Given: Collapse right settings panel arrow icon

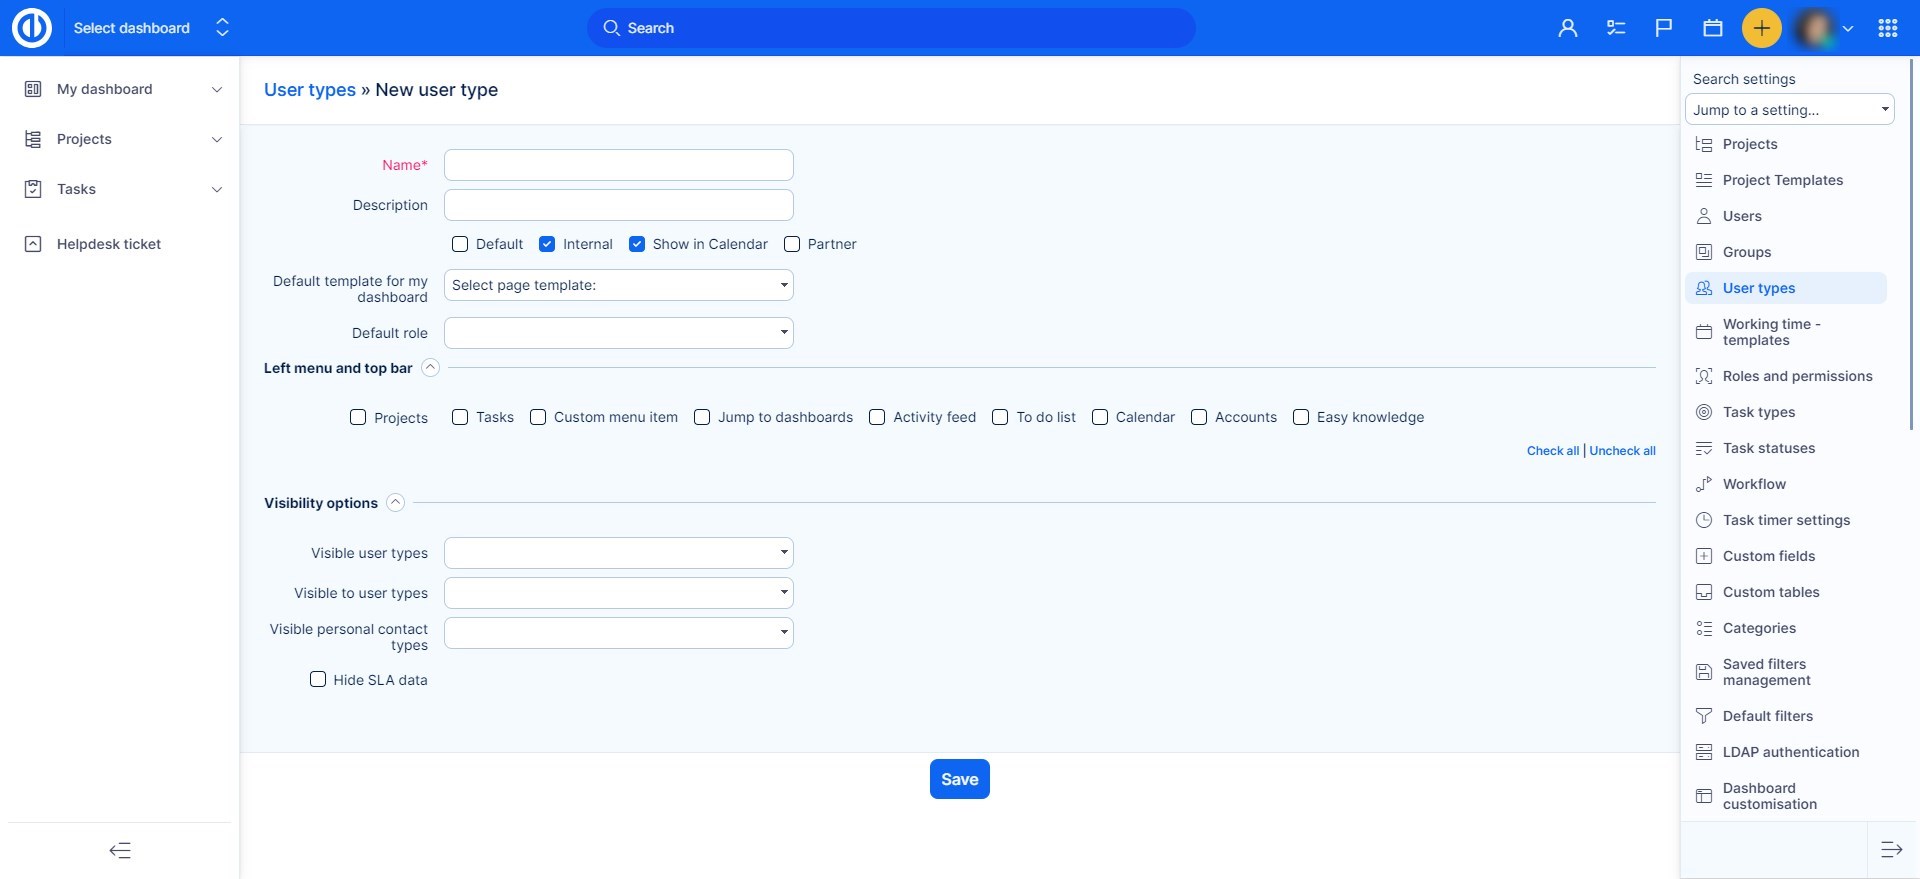Looking at the screenshot, I should 1891,850.
